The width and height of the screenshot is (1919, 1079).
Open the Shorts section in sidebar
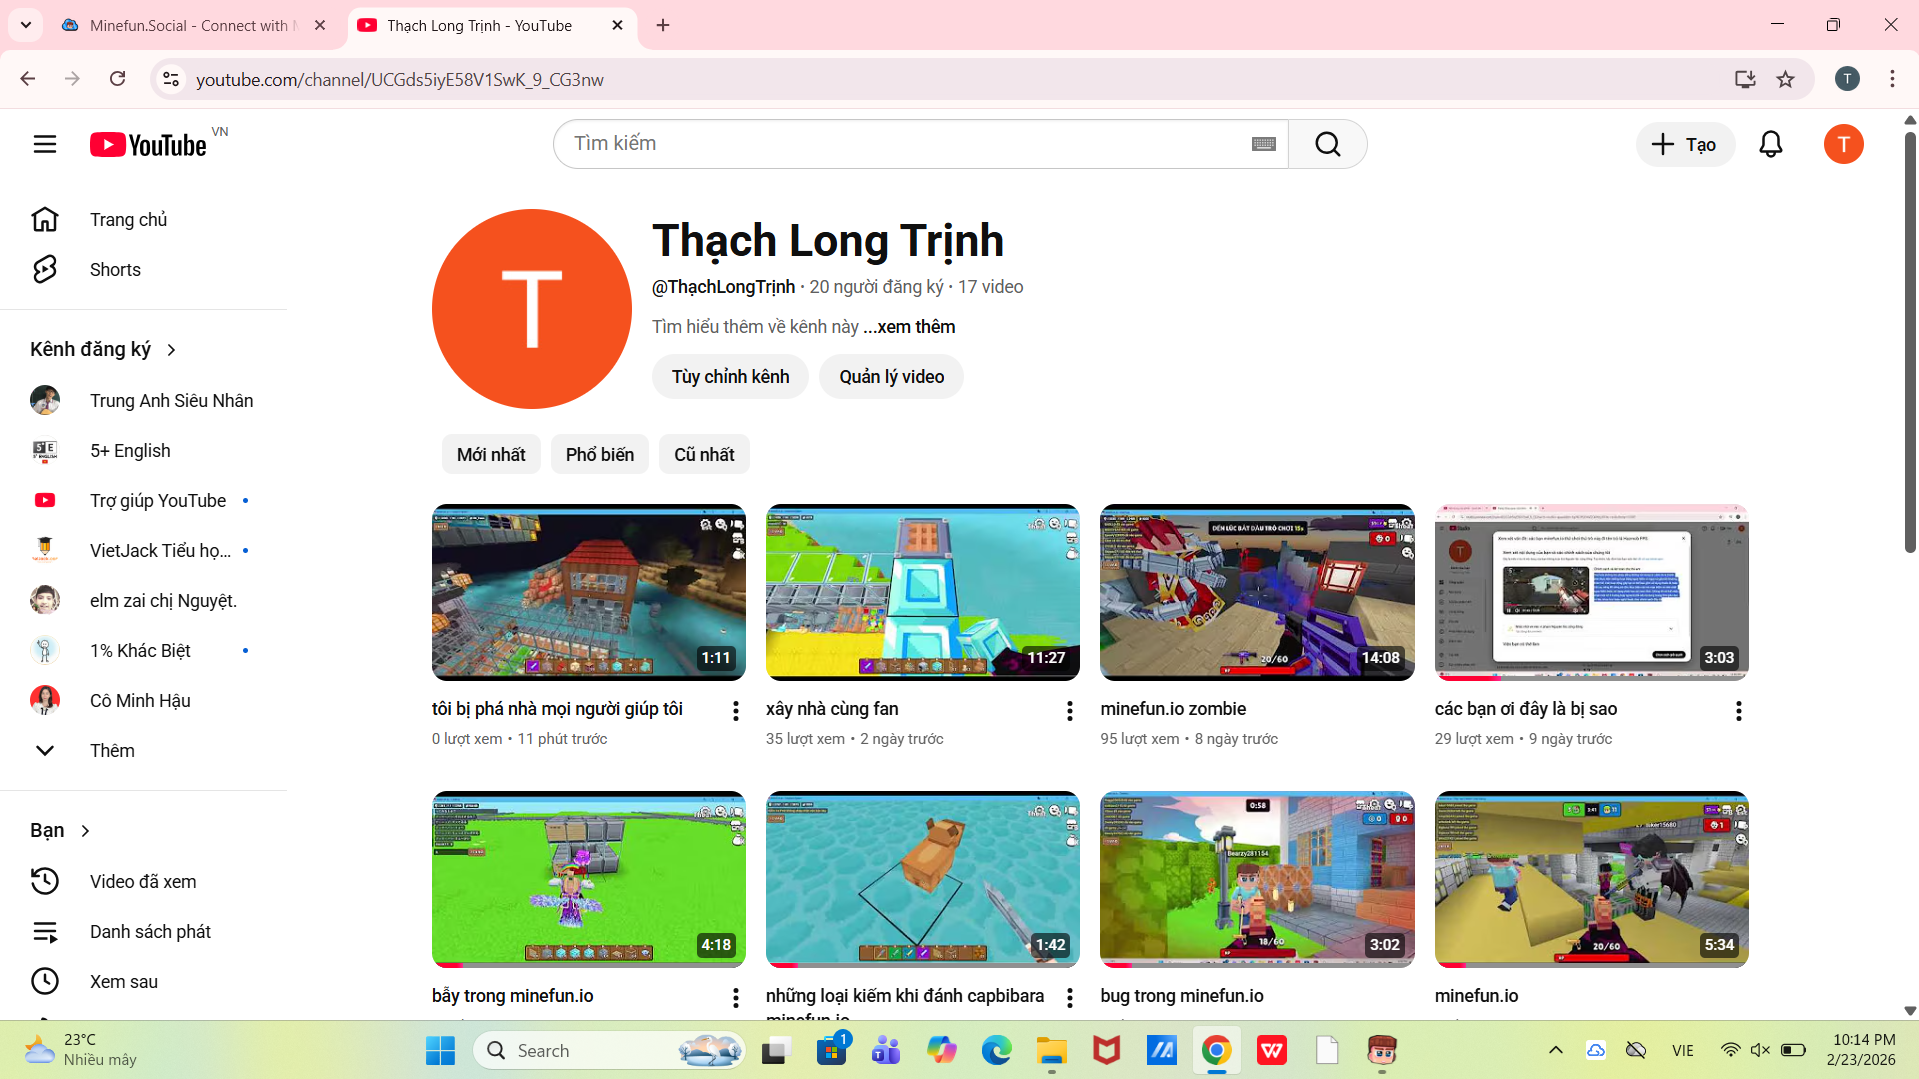coord(115,269)
